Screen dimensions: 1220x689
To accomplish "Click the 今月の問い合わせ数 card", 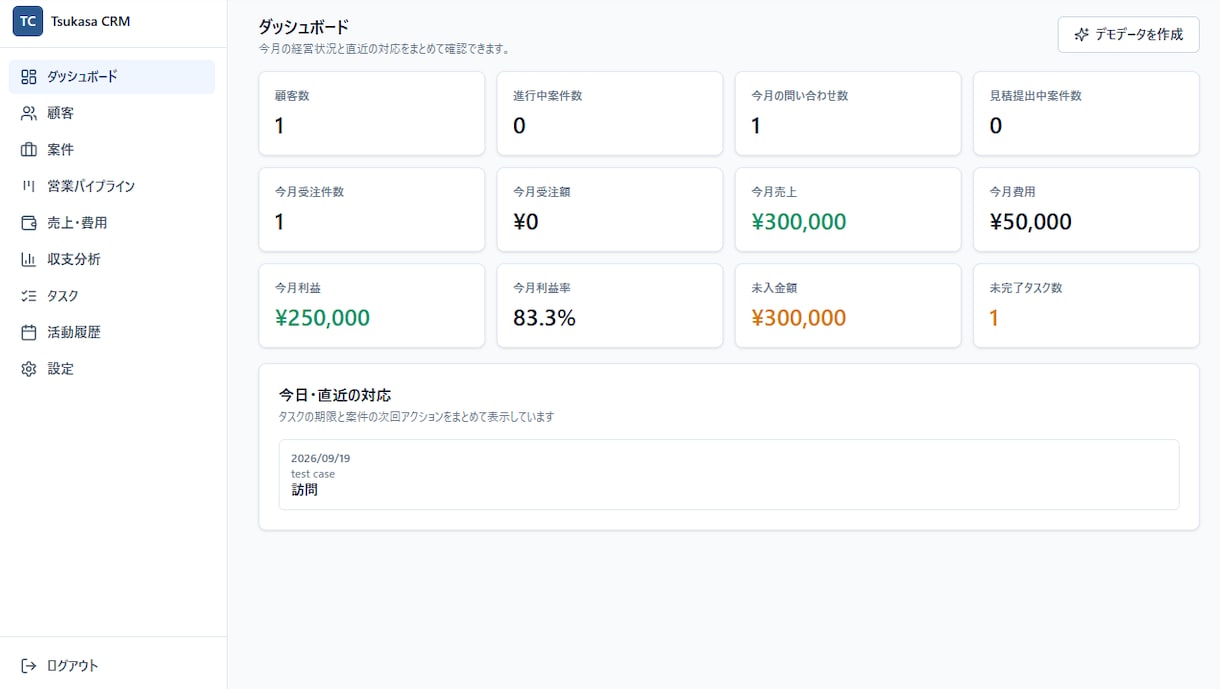I will coord(848,113).
